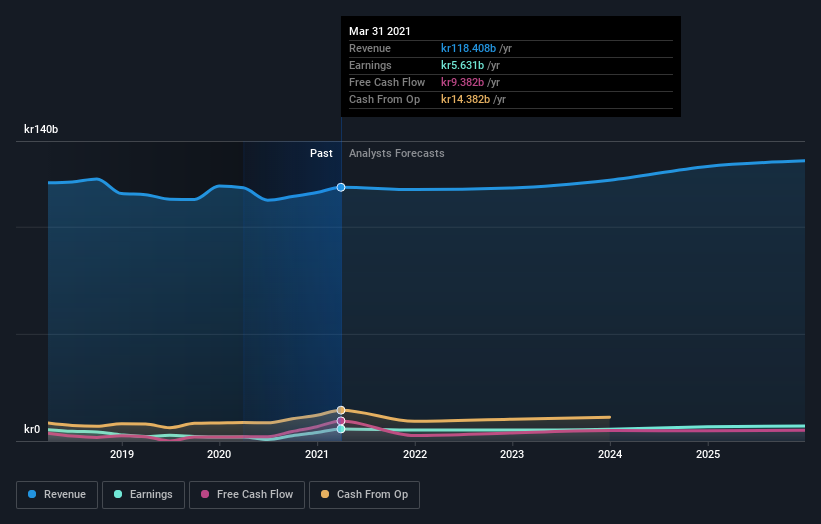This screenshot has height=524, width=821.
Task: Toggle the Cash From Op legend button
Action: [364, 495]
